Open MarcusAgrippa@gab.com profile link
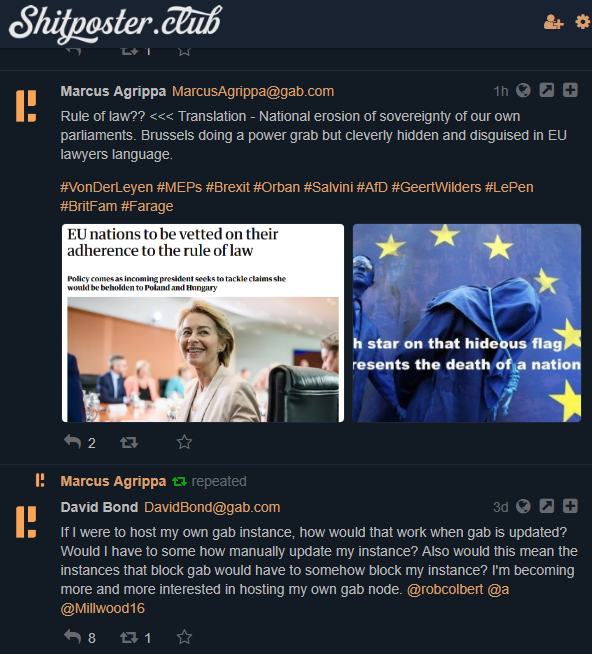The height and width of the screenshot is (654, 592). 253,91
